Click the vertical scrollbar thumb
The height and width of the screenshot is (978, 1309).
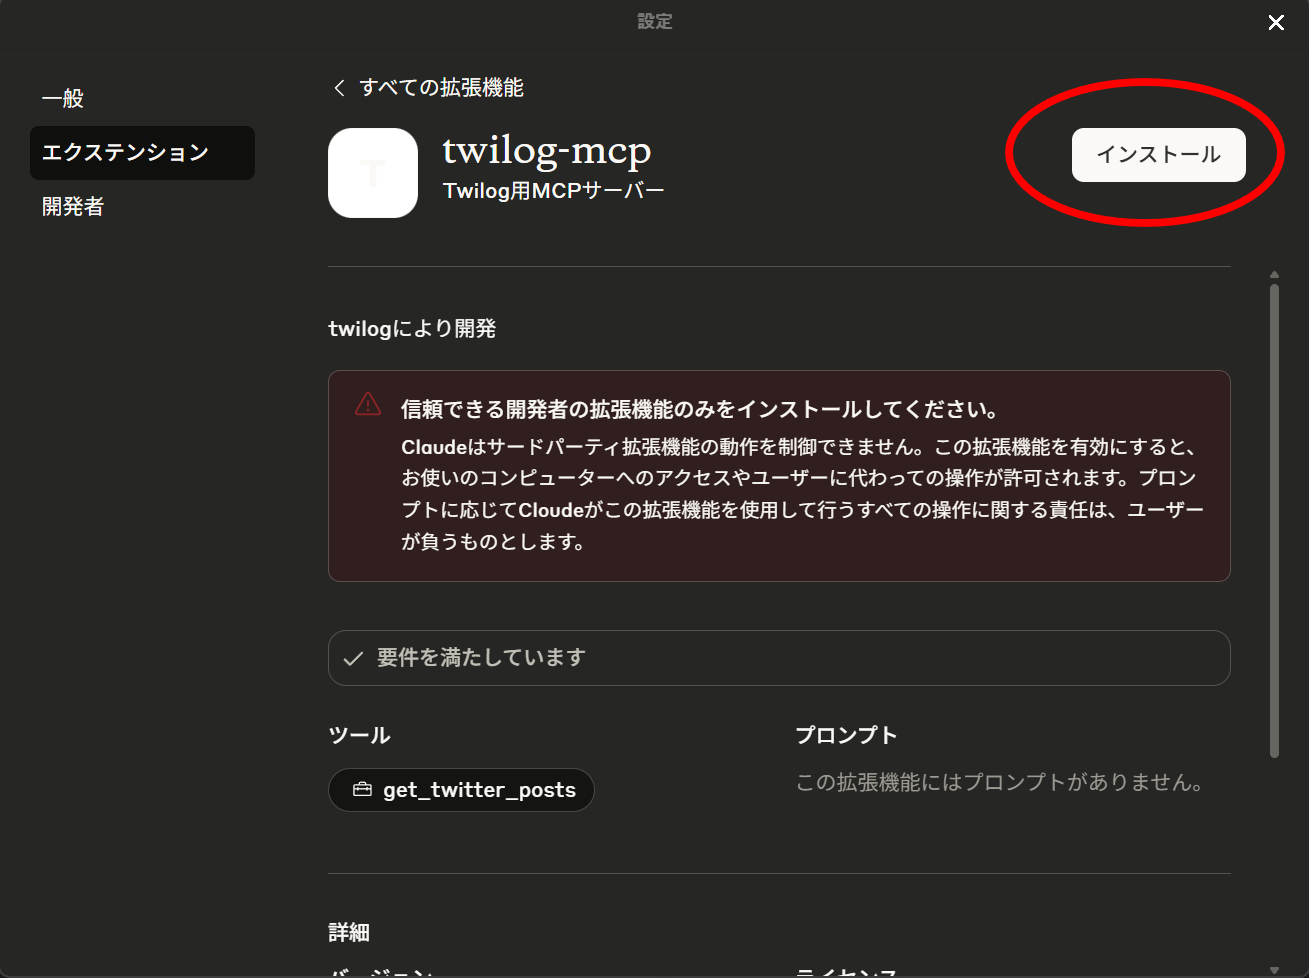click(x=1274, y=521)
